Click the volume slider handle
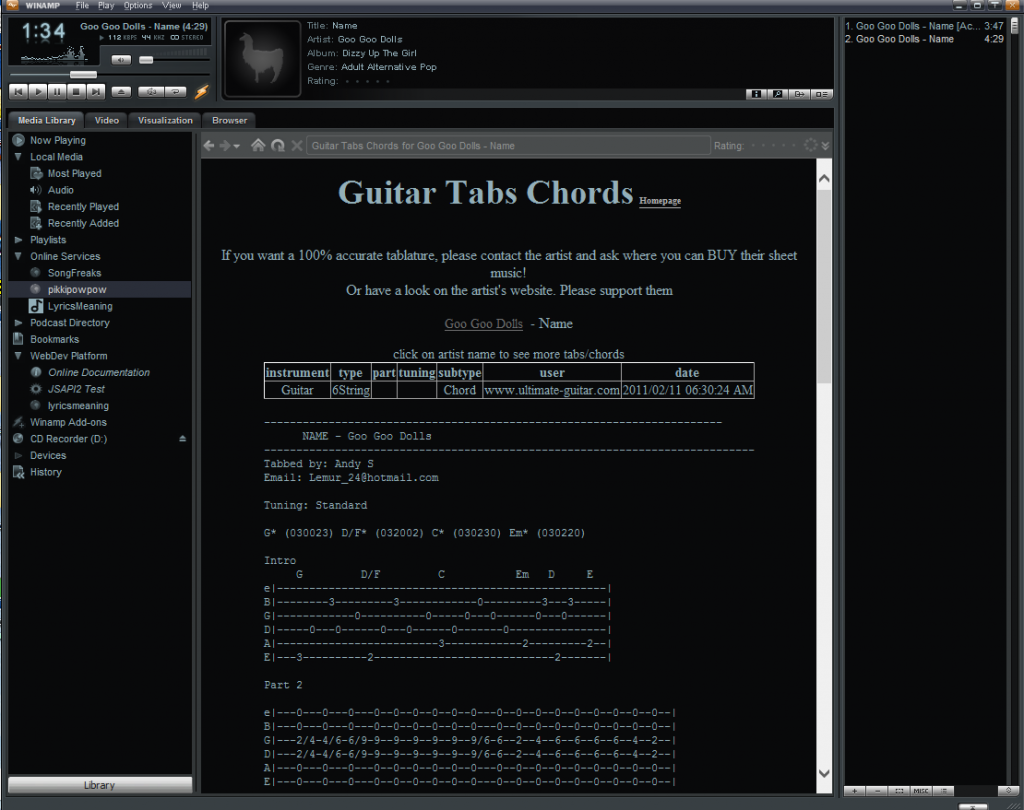The width and height of the screenshot is (1024, 810). [x=146, y=60]
